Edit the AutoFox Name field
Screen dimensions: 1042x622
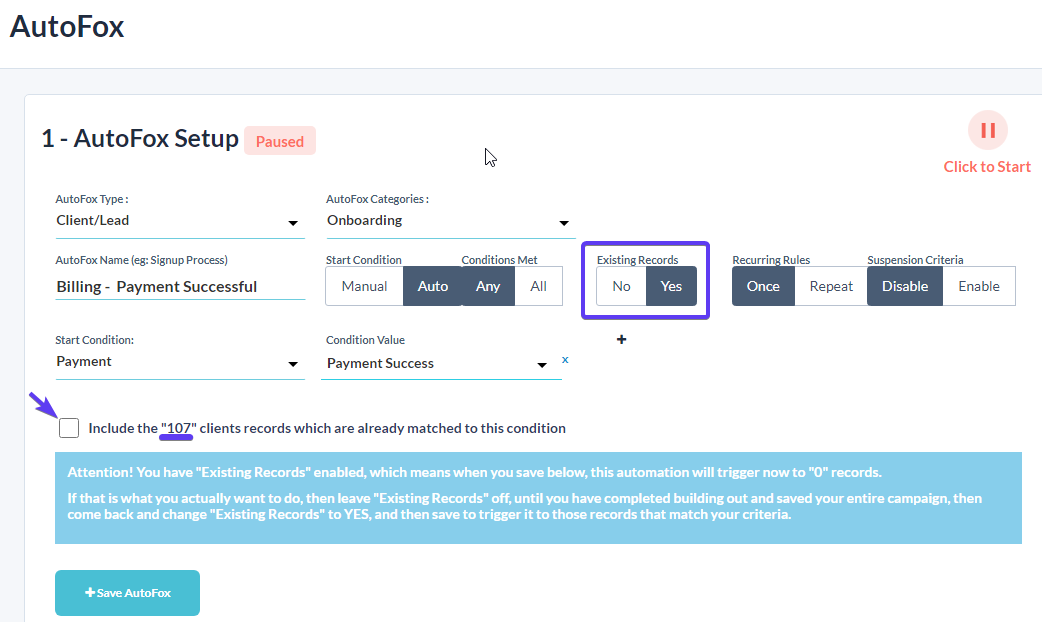[x=180, y=286]
